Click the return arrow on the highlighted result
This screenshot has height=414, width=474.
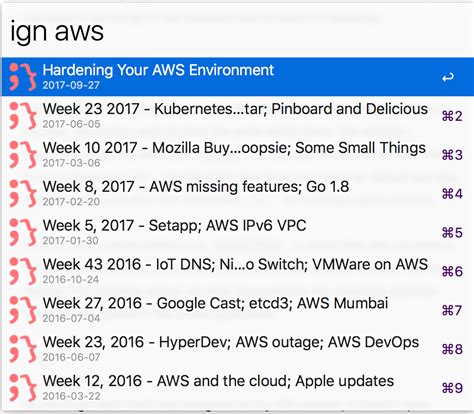point(448,78)
